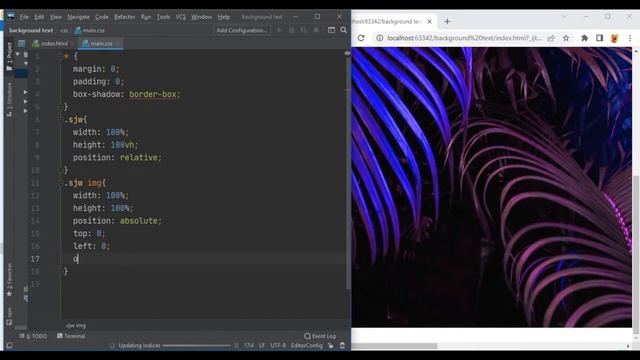Open the Tools menu
Viewport: 640px width, 360px height.
pyautogui.click(x=163, y=17)
